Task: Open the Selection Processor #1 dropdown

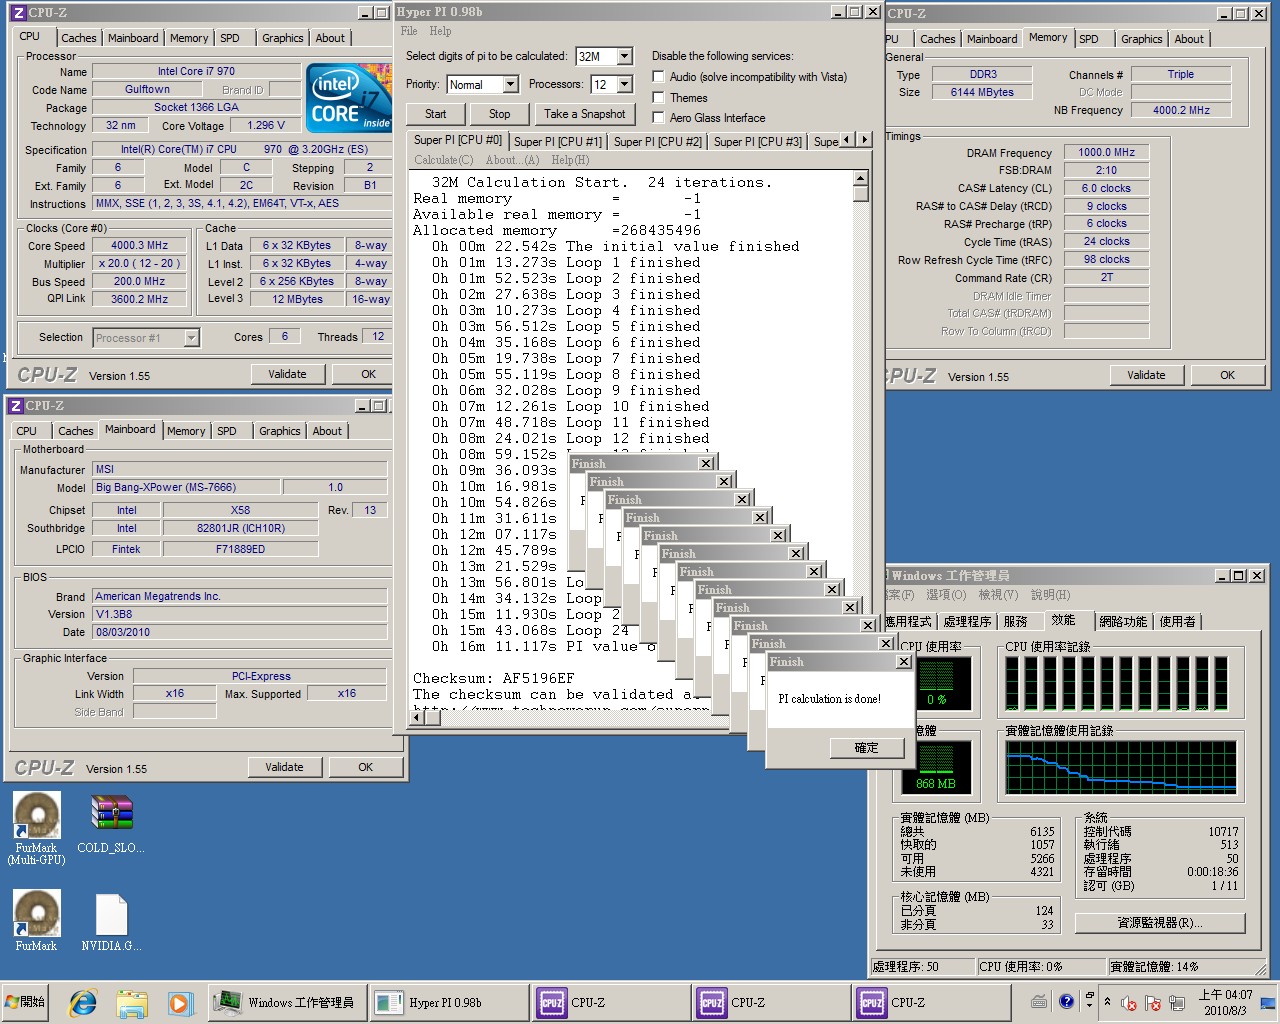Action: tap(191, 338)
